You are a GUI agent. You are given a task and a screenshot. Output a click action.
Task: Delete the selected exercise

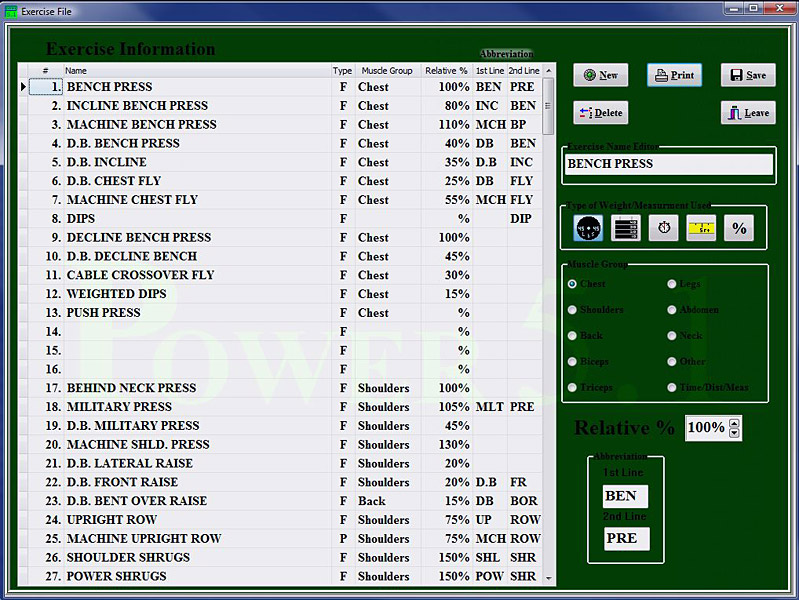[600, 113]
